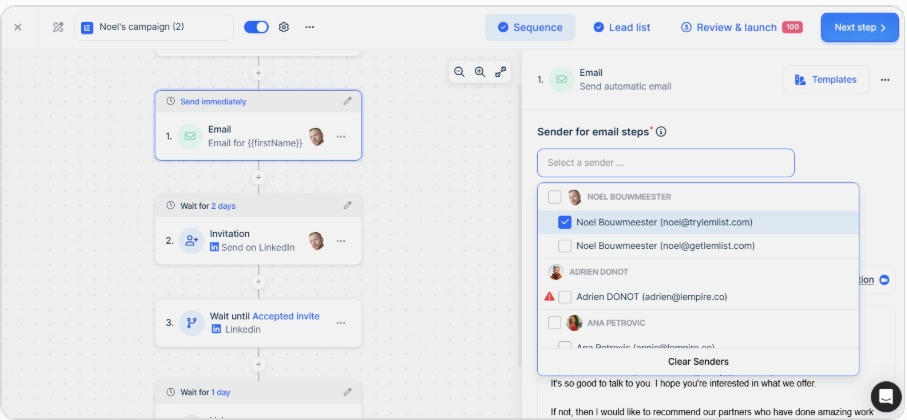Edit the Wait for 2 days delay pencil
Viewport: 907px width, 420px height.
click(347, 205)
